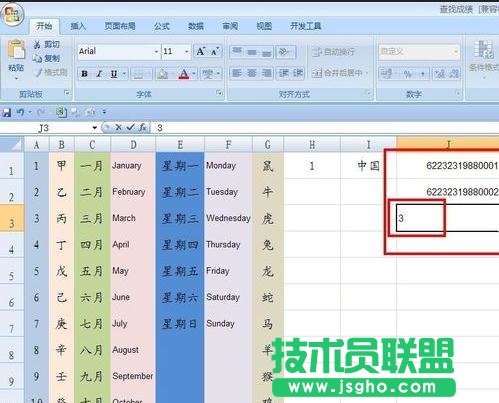This screenshot has height=403, width=499.
Task: Click Merge and Center button
Action: tap(337, 73)
